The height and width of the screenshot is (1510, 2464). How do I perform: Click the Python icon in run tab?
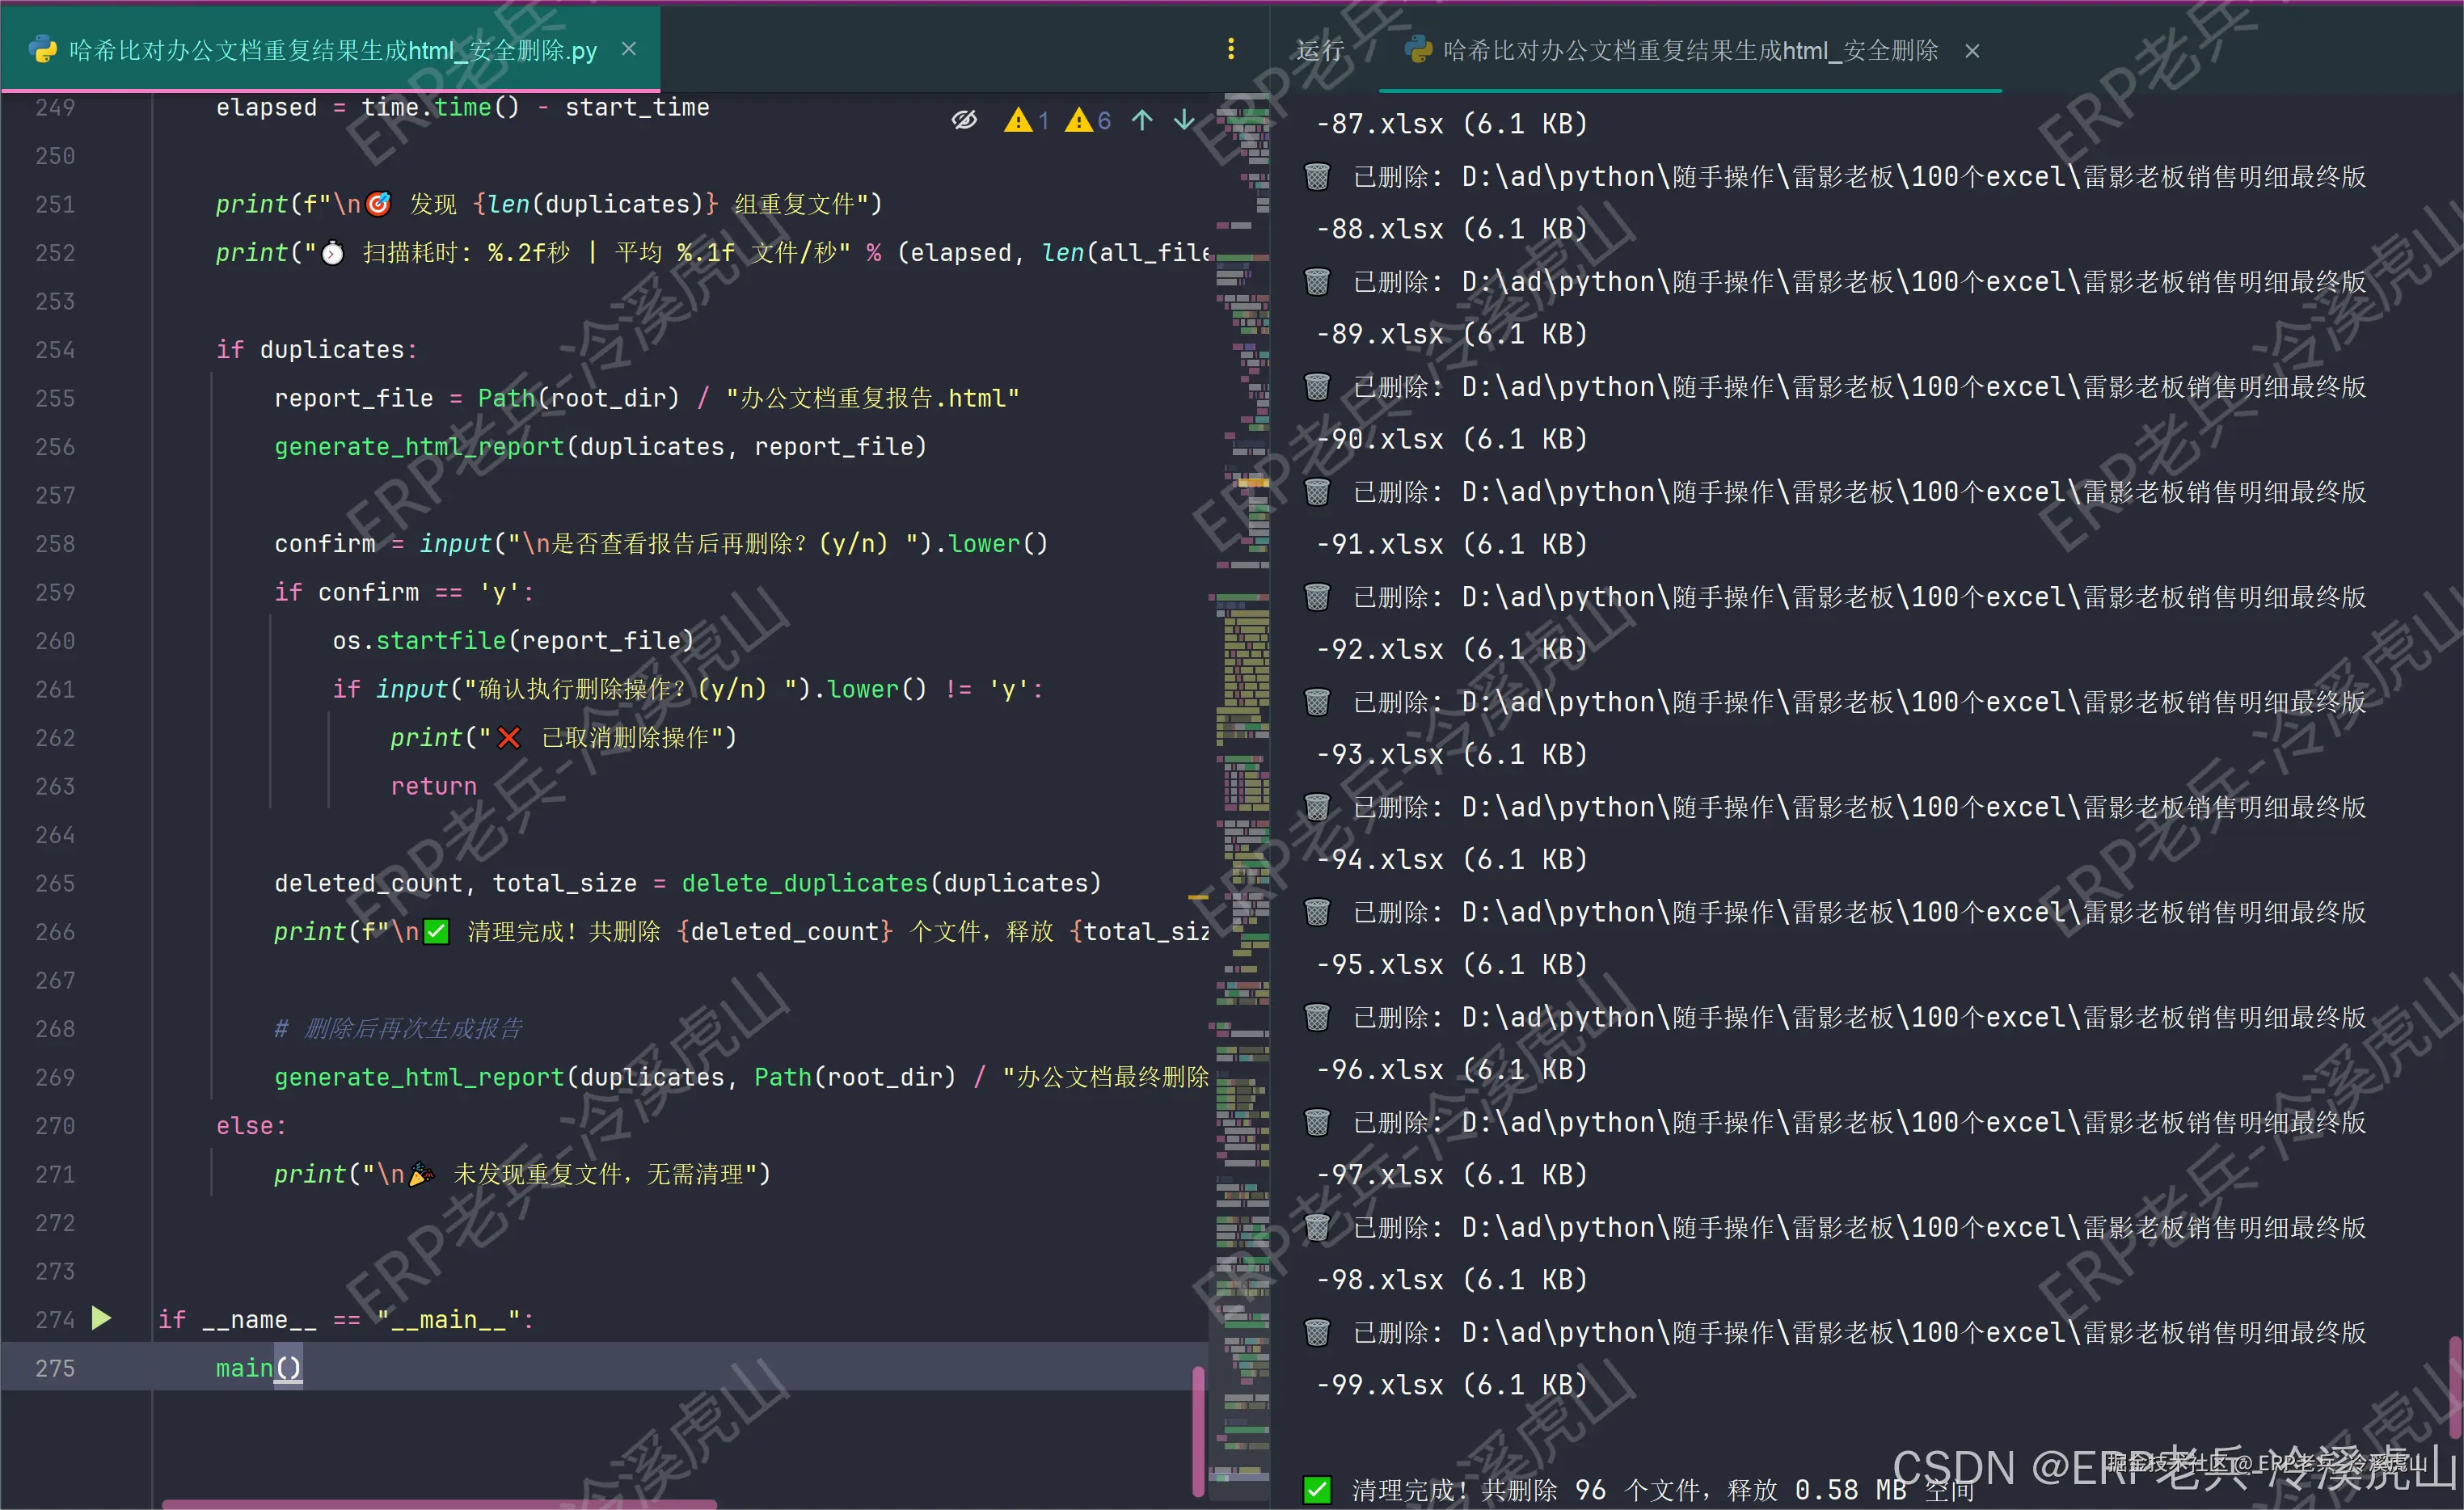tap(1417, 50)
